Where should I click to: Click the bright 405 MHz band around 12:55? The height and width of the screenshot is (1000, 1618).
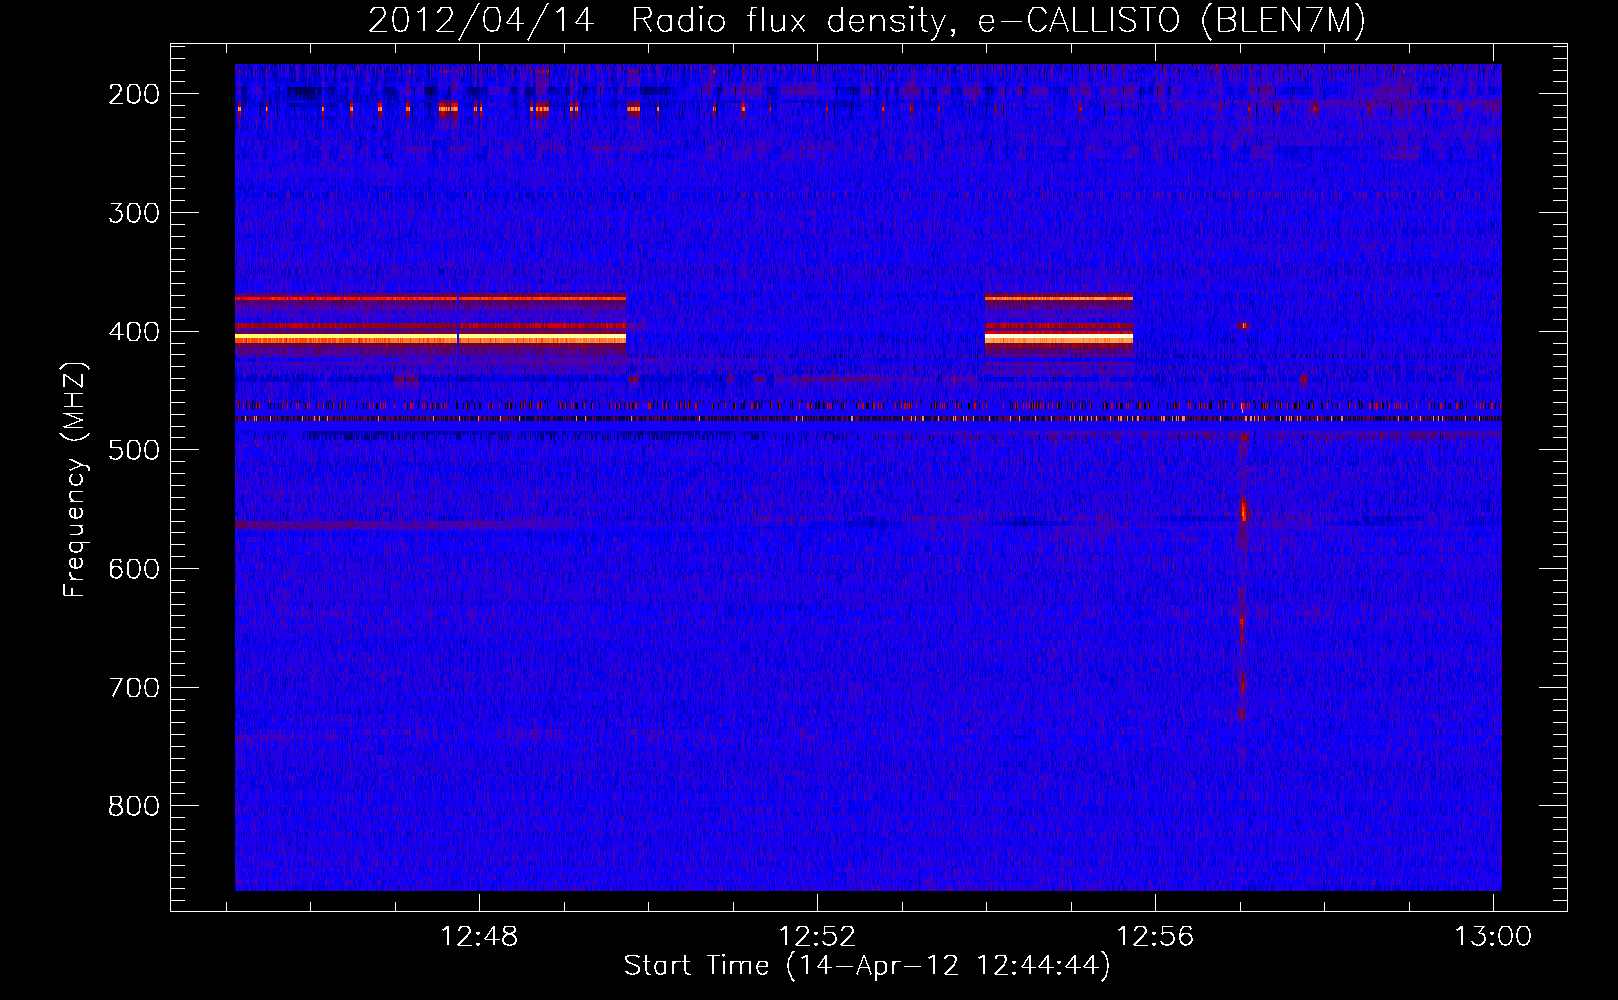tap(1059, 339)
